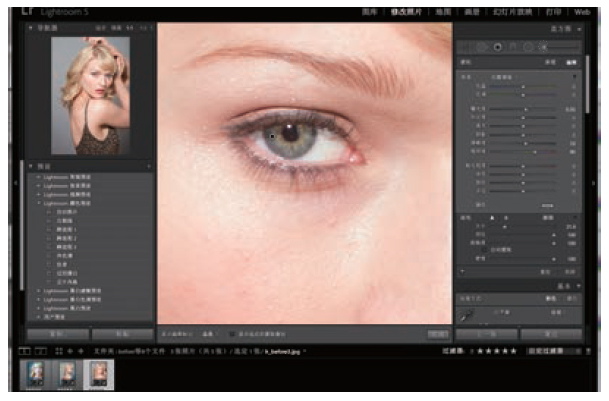Open the Web module
609x401 pixels.
coord(582,12)
